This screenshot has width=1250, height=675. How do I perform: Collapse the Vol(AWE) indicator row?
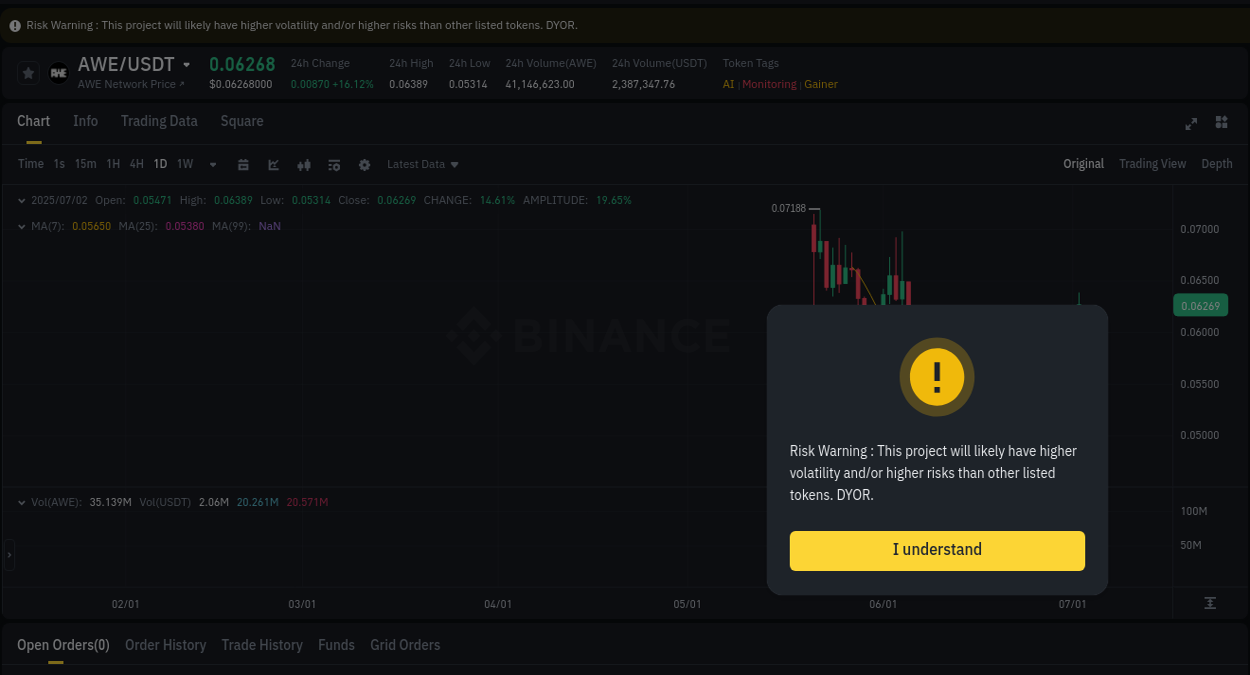tap(21, 502)
